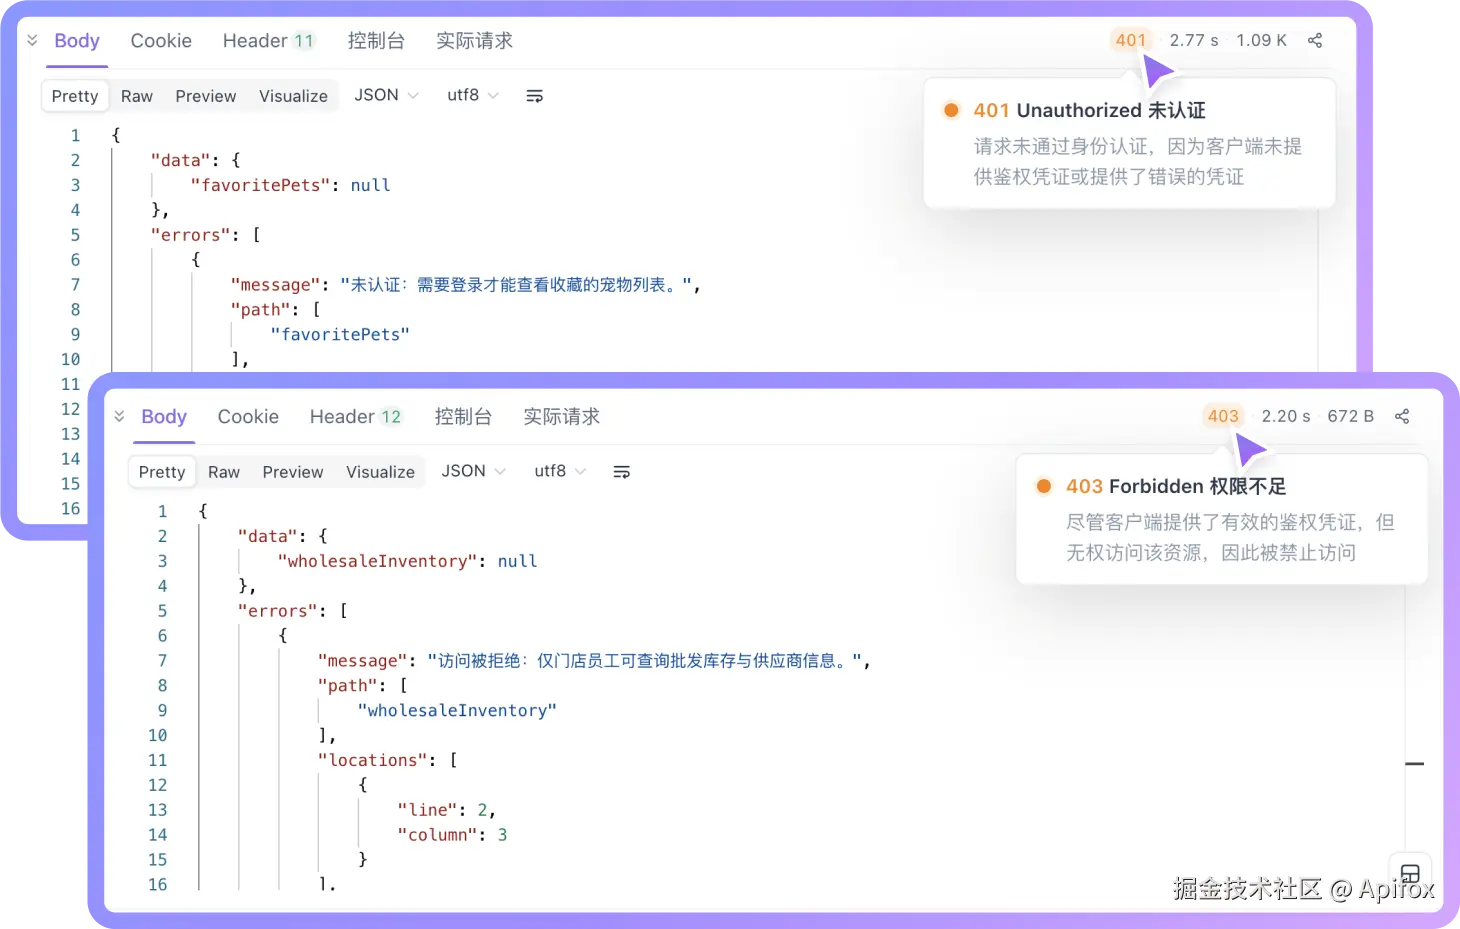Click the 未认证 error message string
This screenshot has height=929, width=1460.
tap(515, 285)
